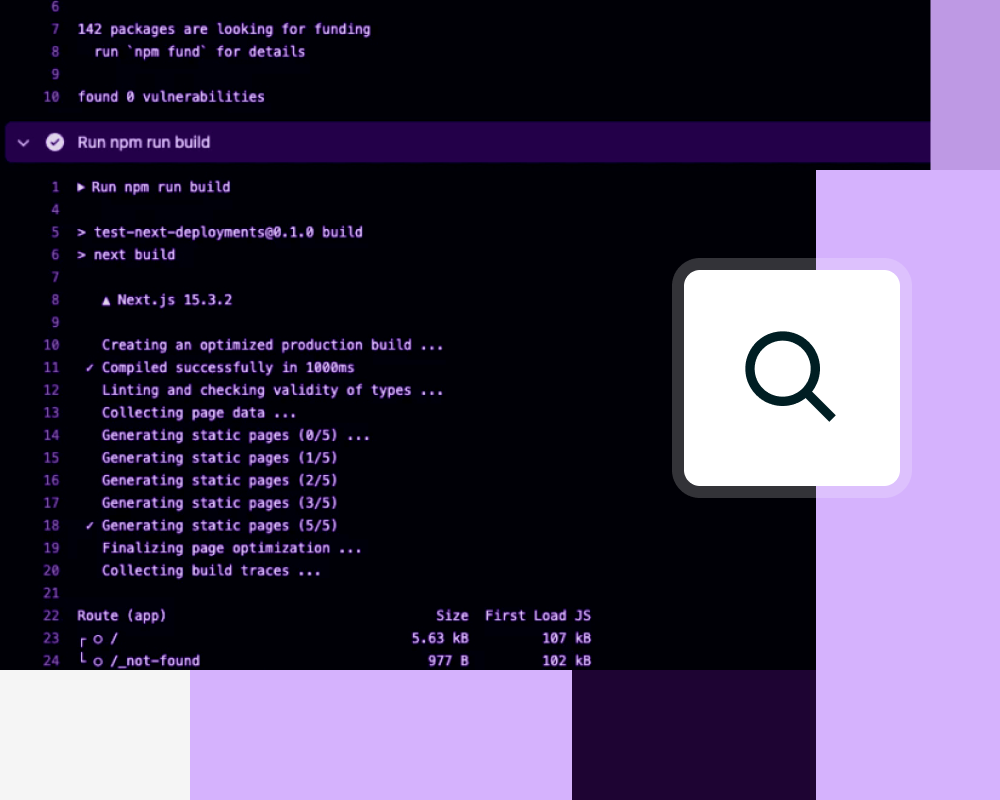Select 'Collecting build traces' log line
The image size is (1000, 800).
212,570
